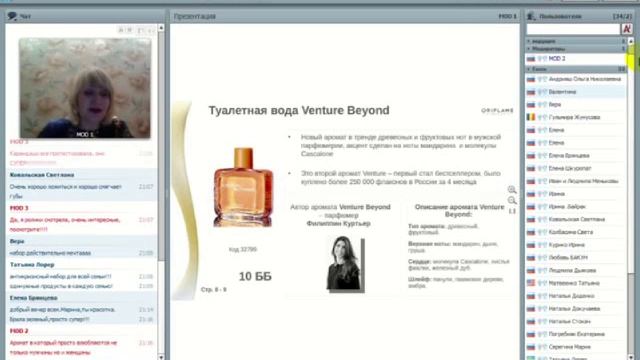Click the Чат panel title

coord(25,16)
